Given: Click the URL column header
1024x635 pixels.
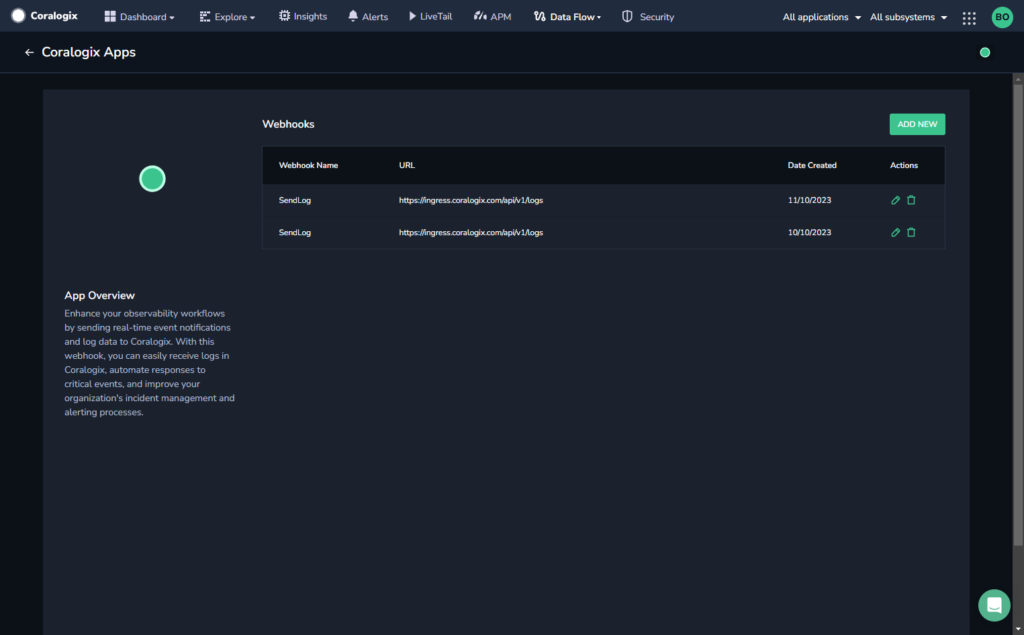Looking at the screenshot, I should click(407, 165).
